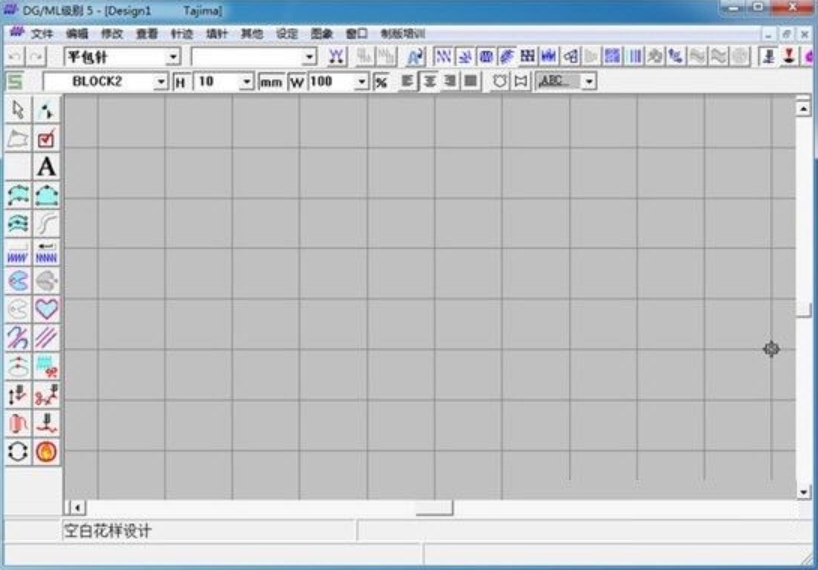The image size is (818, 570).
Task: Open the 针迹 menu
Action: click(x=181, y=34)
